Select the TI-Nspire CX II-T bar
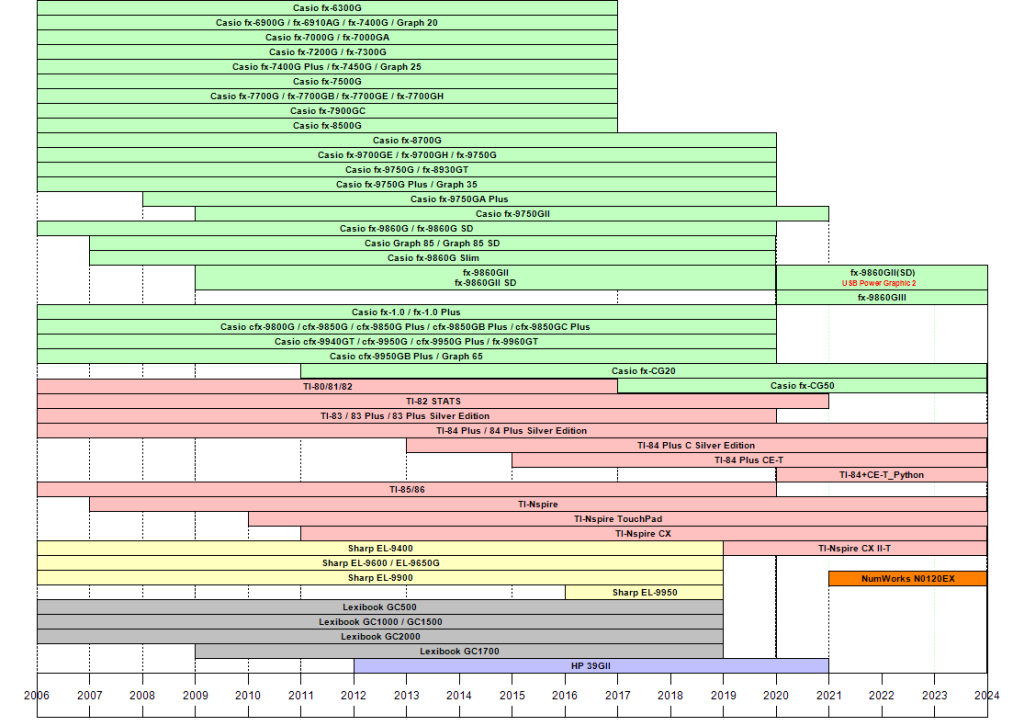The width and height of the screenshot is (1024, 726). pyautogui.click(x=855, y=548)
